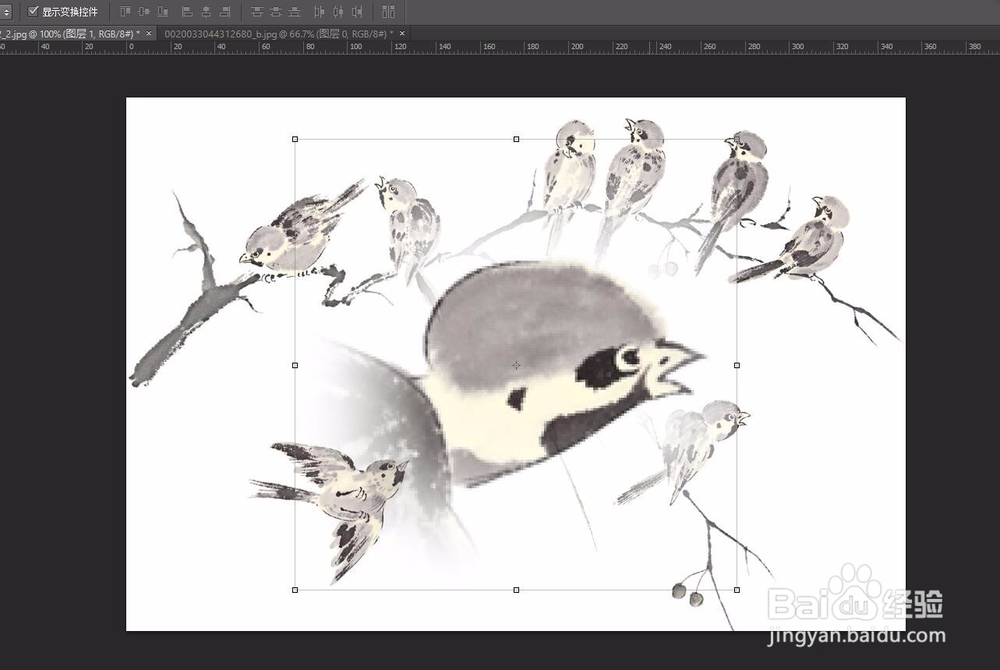Viewport: 1000px width, 670px height.
Task: Click the right-middle transform handle
Action: pyautogui.click(x=737, y=365)
